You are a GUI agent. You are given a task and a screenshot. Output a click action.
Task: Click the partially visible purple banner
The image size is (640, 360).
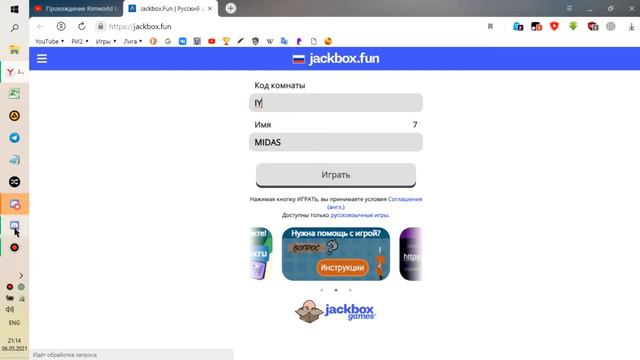point(411,254)
